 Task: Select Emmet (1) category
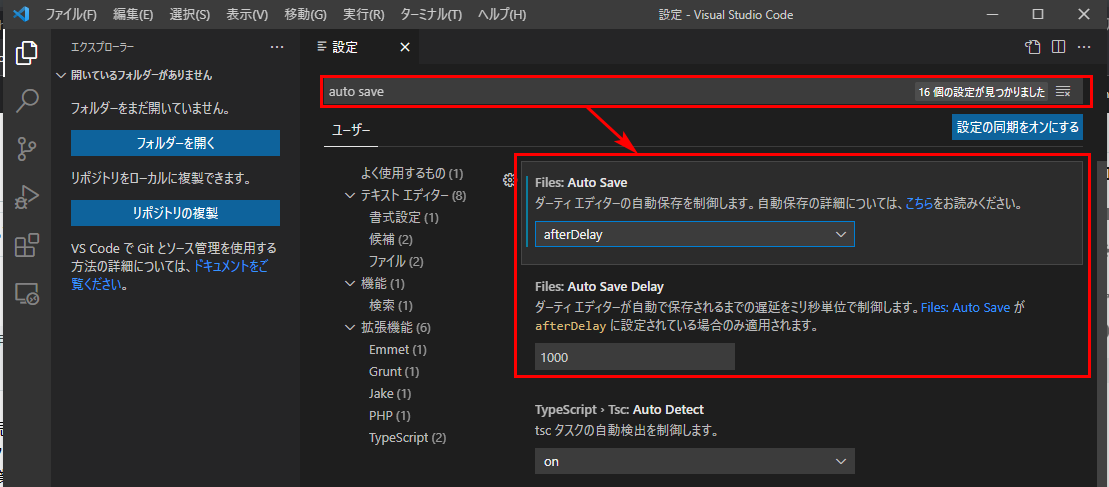point(398,350)
